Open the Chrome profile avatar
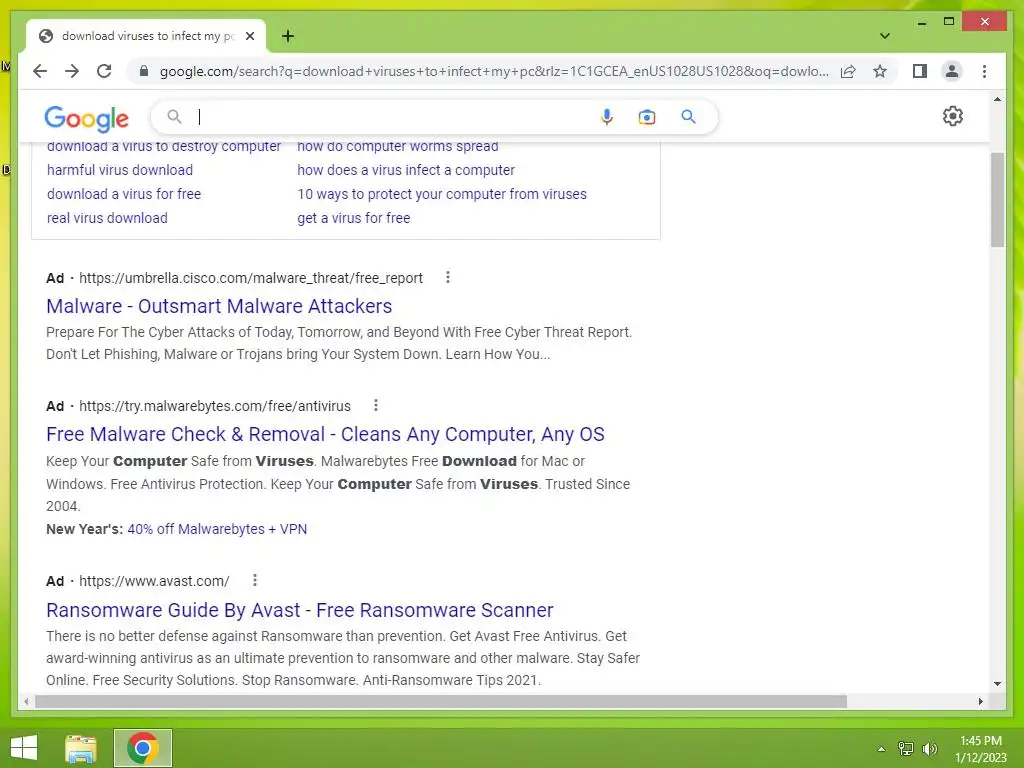 pyautogui.click(x=952, y=71)
